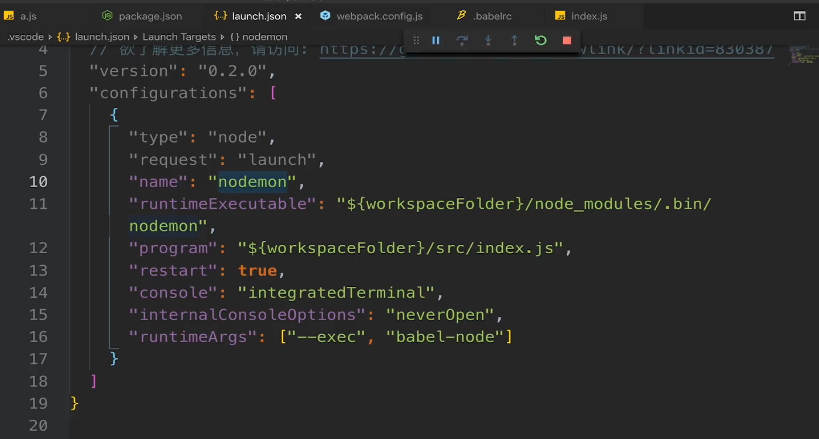Click line number 16 in the gutter
Viewport: 819px width, 439px height.
click(38, 337)
